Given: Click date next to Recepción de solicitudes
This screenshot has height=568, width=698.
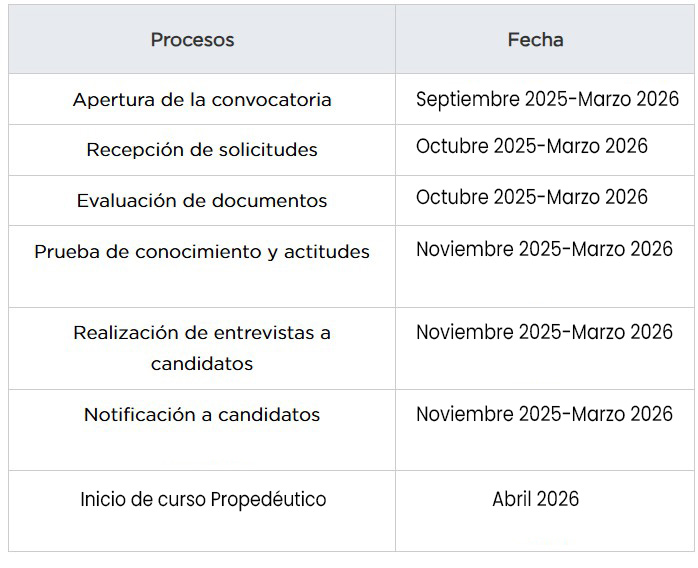Looking at the screenshot, I should 544,150.
